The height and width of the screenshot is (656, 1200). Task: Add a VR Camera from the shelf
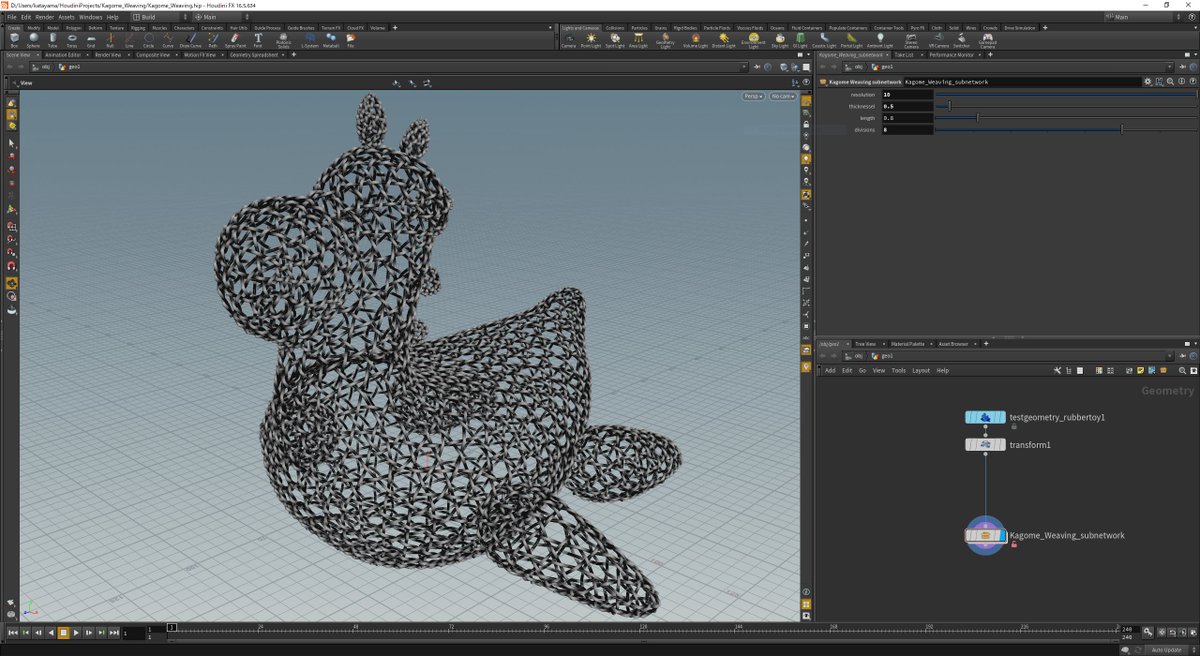(x=938, y=39)
